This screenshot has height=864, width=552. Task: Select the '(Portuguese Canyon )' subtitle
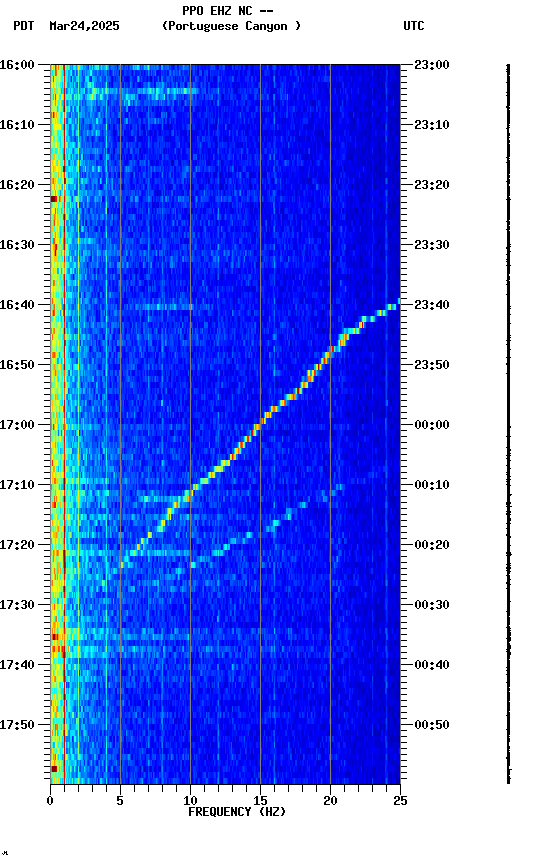231,26
